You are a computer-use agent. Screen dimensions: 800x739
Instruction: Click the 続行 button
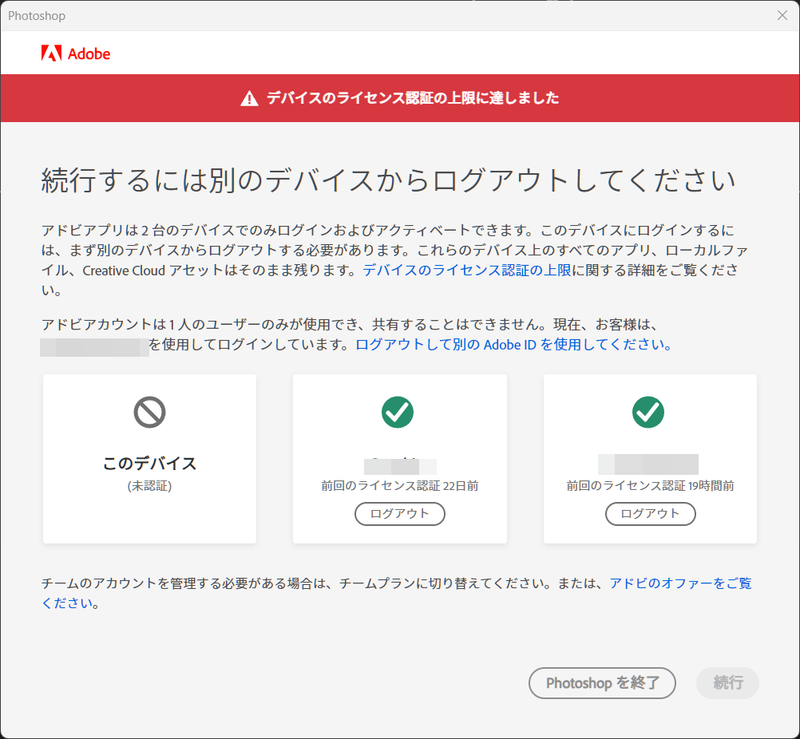[x=728, y=683]
